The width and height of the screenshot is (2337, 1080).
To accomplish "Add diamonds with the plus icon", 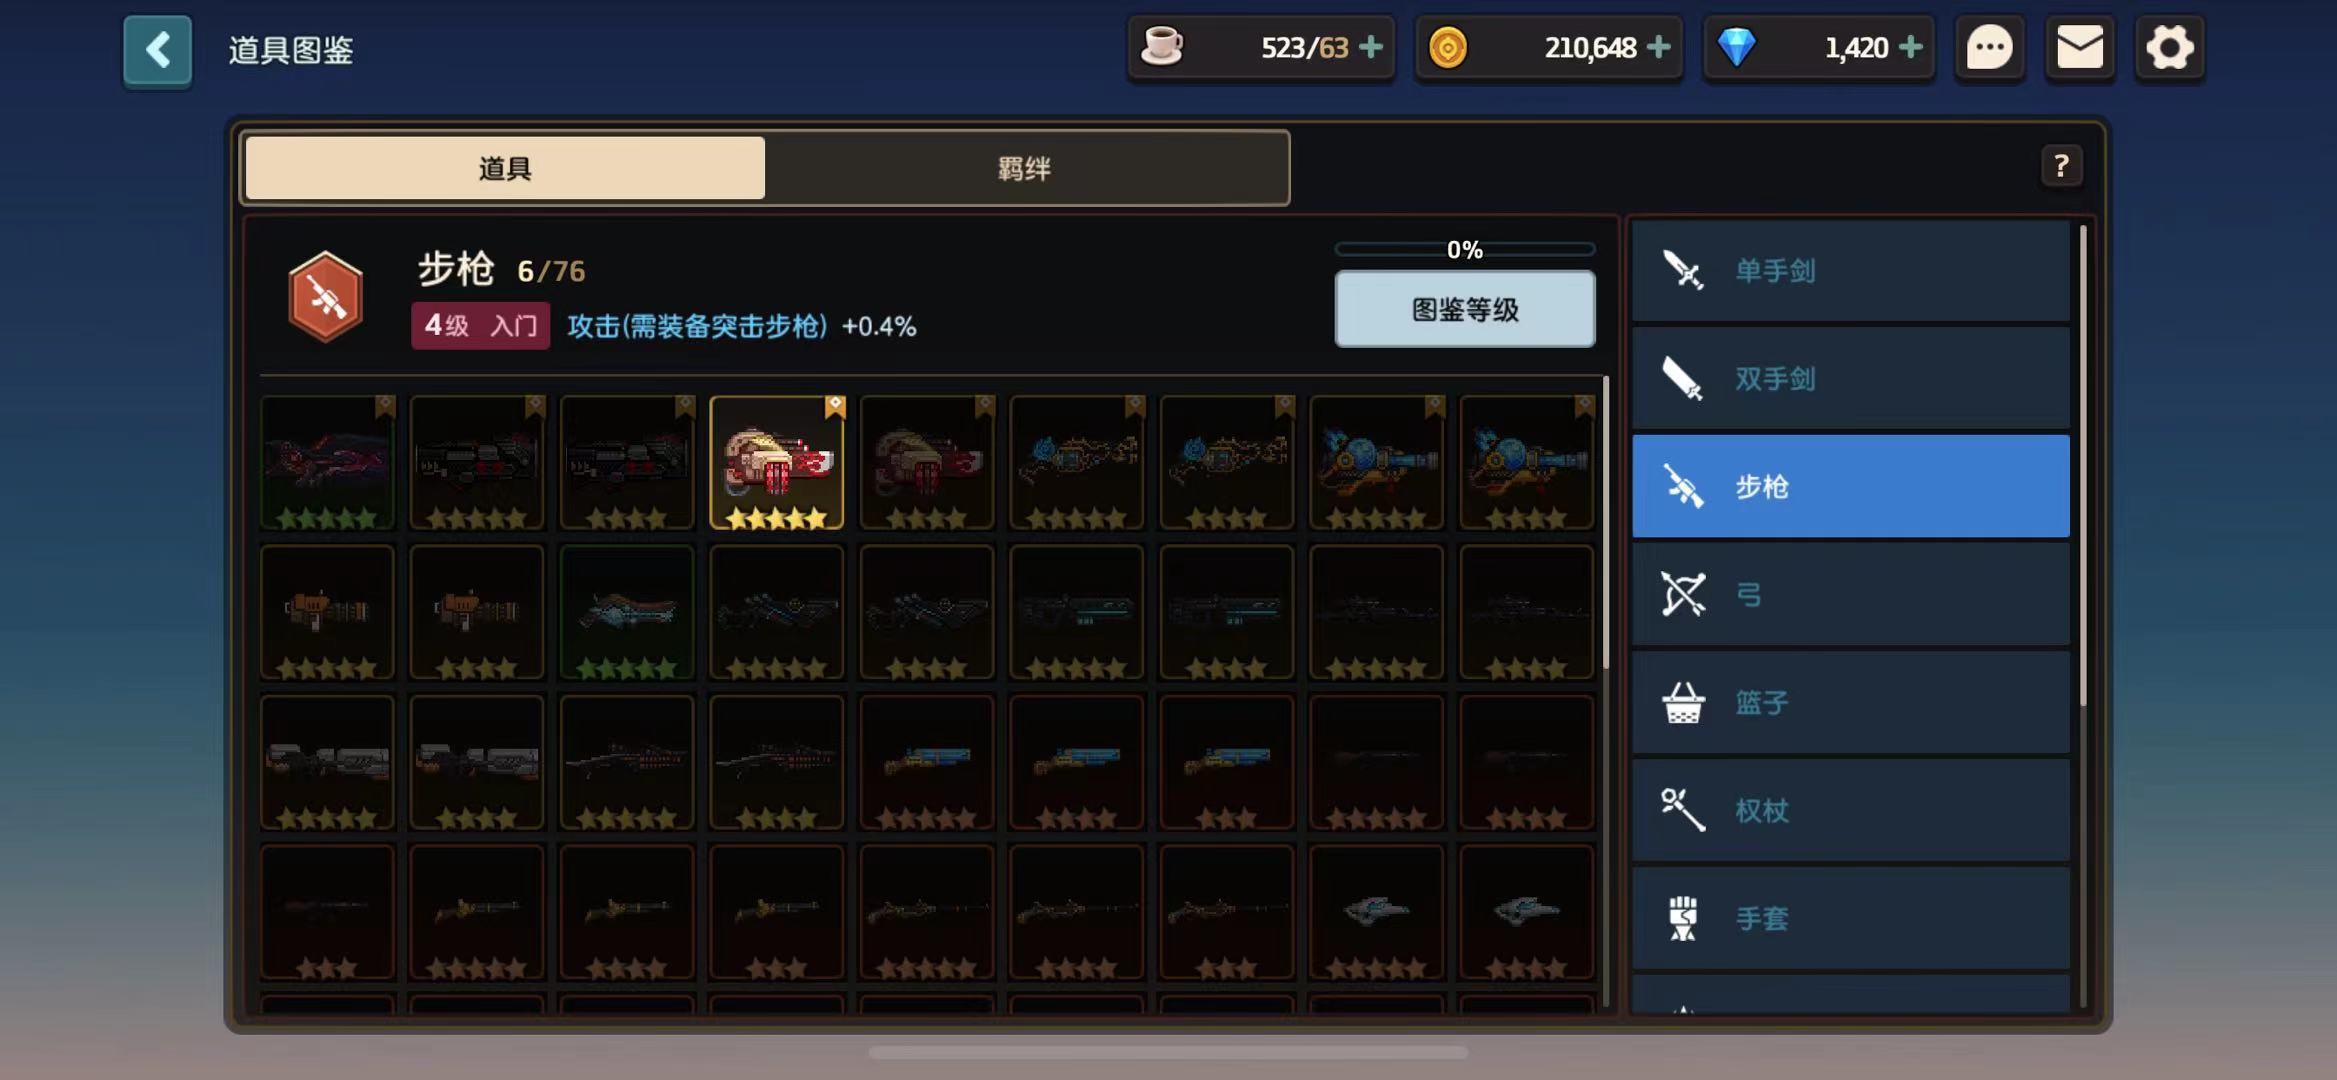I will point(1910,47).
